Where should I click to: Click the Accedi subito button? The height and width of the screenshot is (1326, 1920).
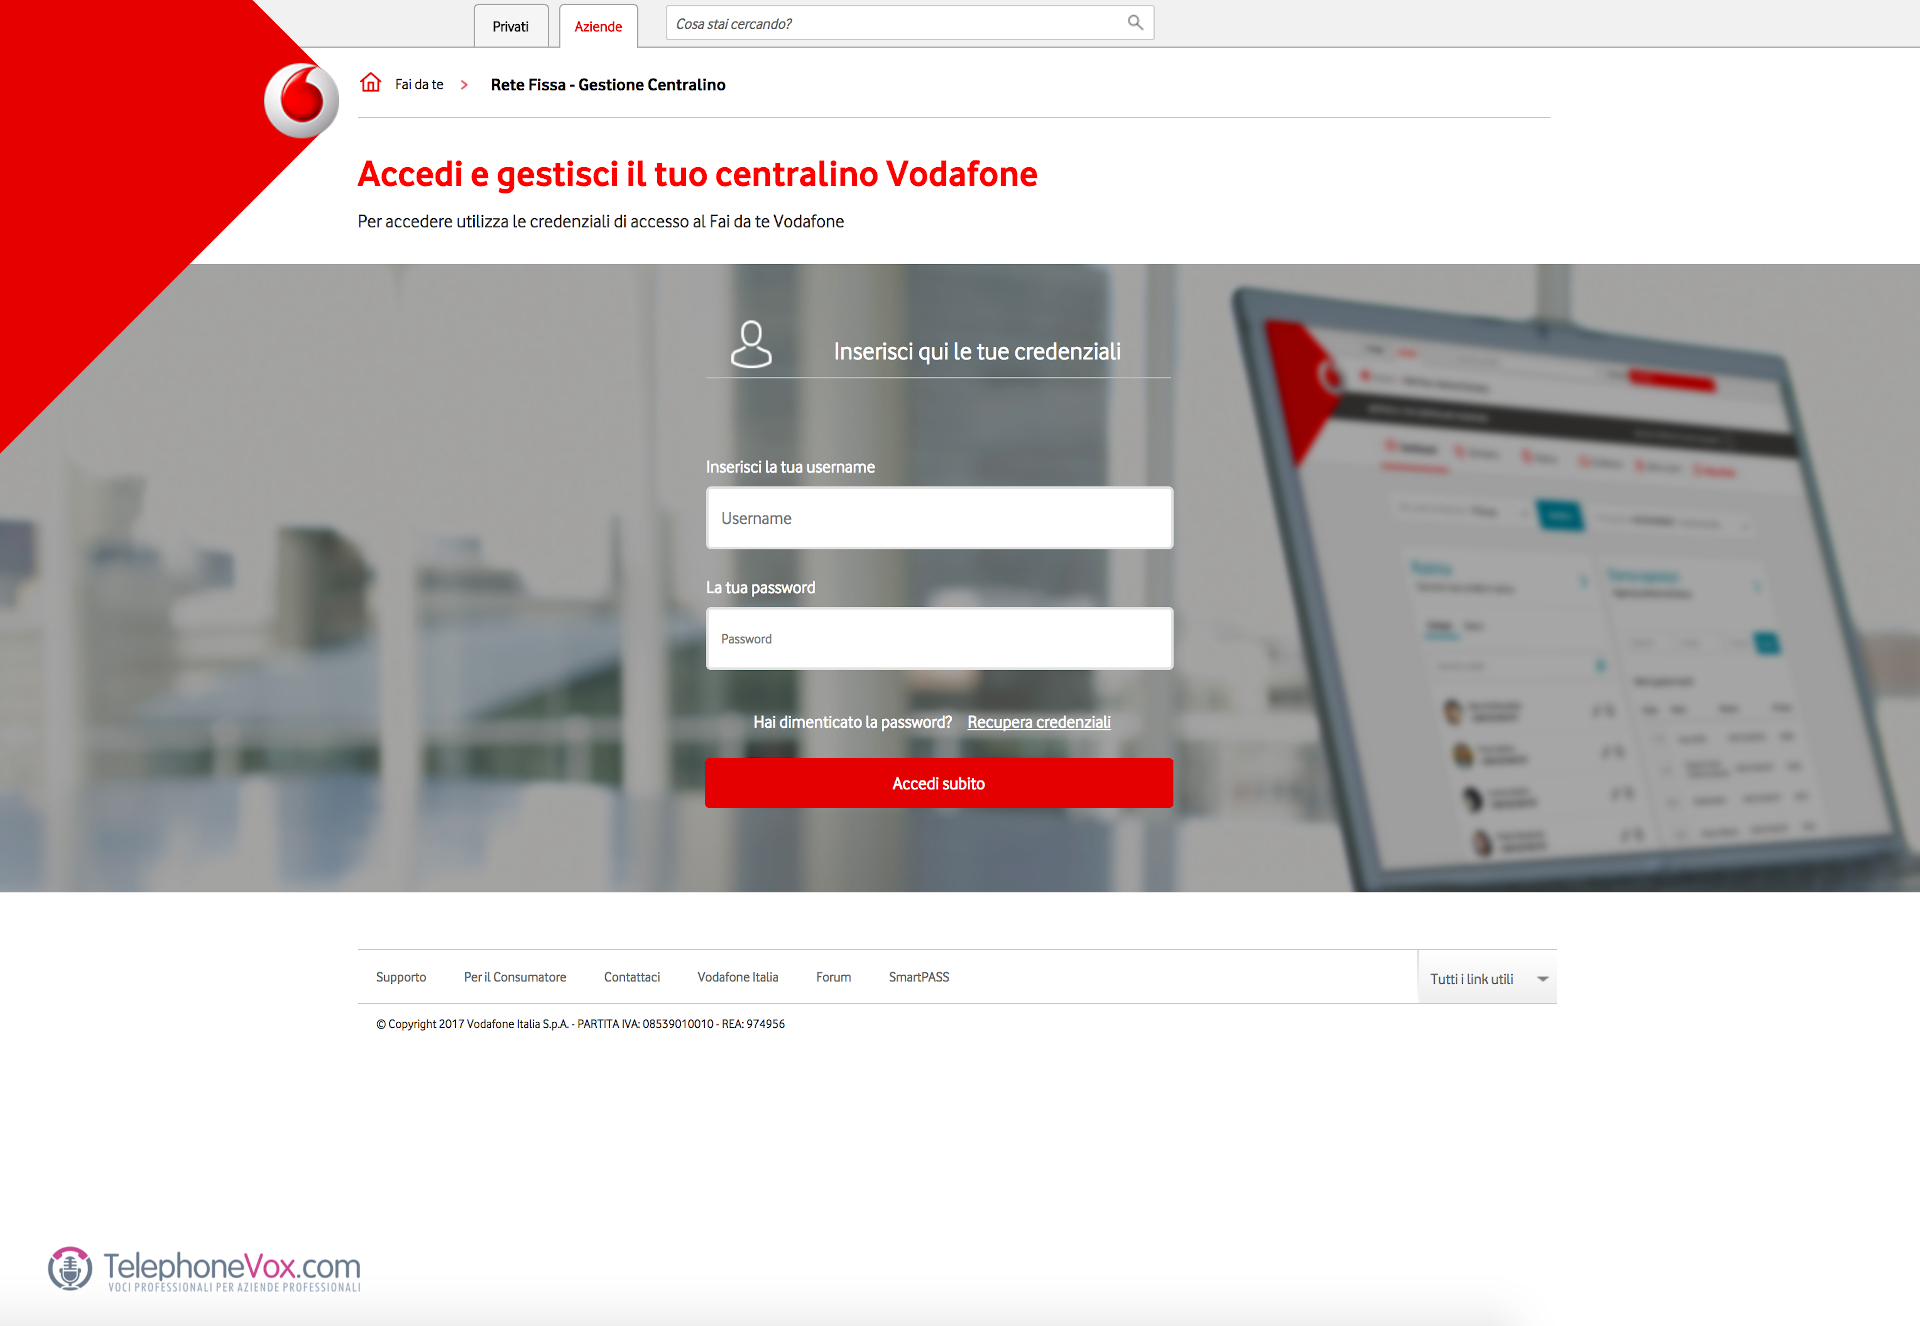[x=938, y=783]
